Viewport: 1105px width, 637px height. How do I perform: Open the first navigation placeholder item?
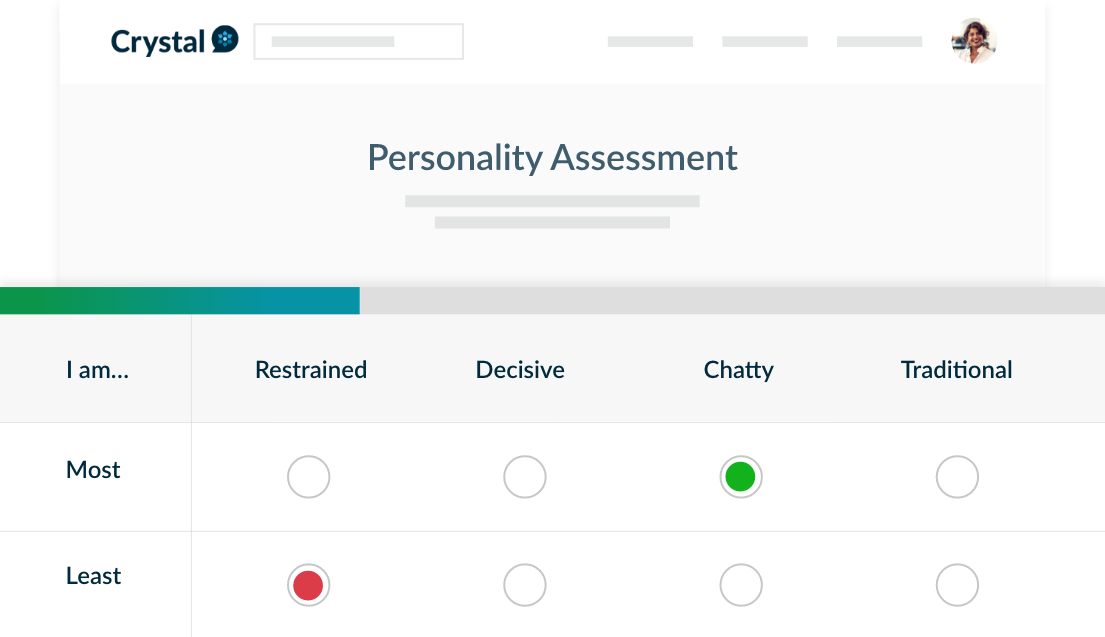(650, 42)
